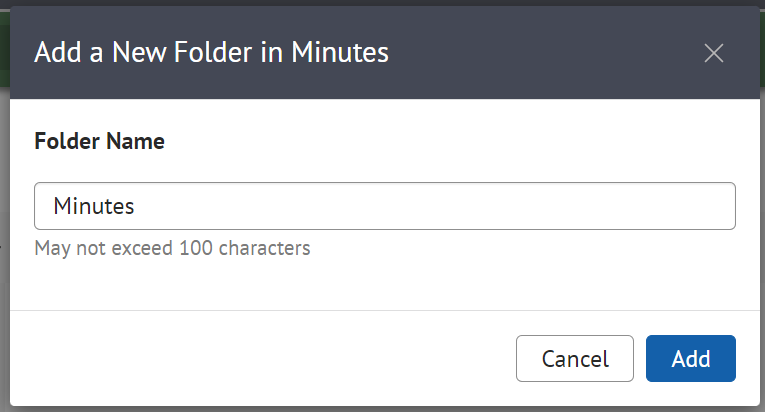This screenshot has width=765, height=412.
Task: Dismiss the modal with the top-right X
Action: point(713,54)
